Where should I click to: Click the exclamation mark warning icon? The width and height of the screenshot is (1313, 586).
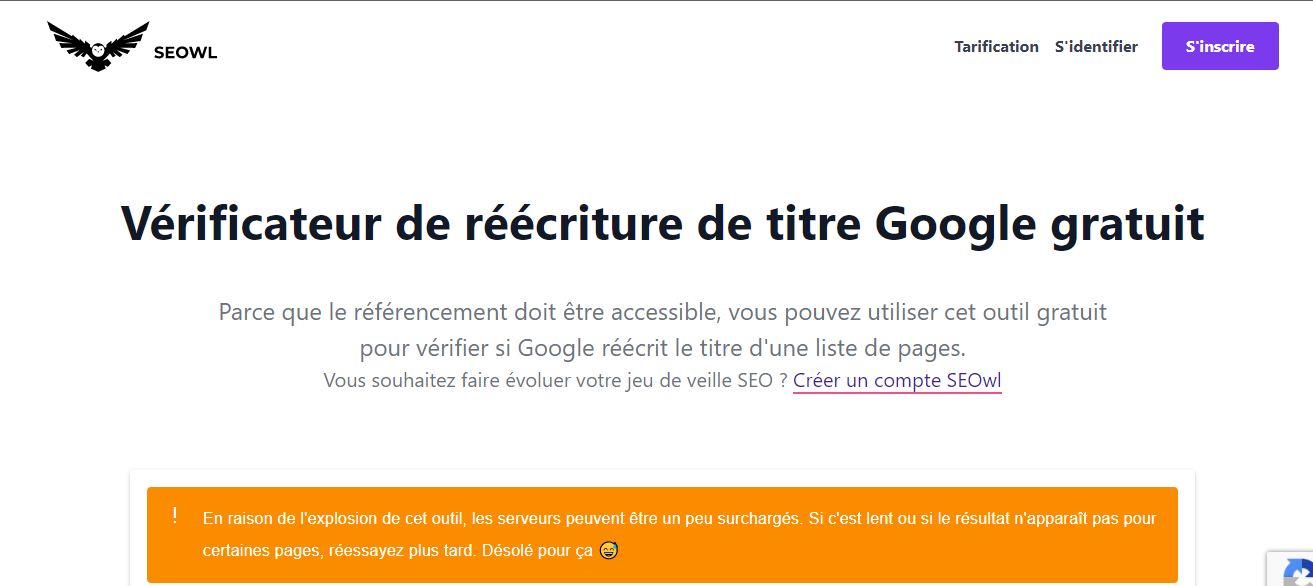[175, 516]
